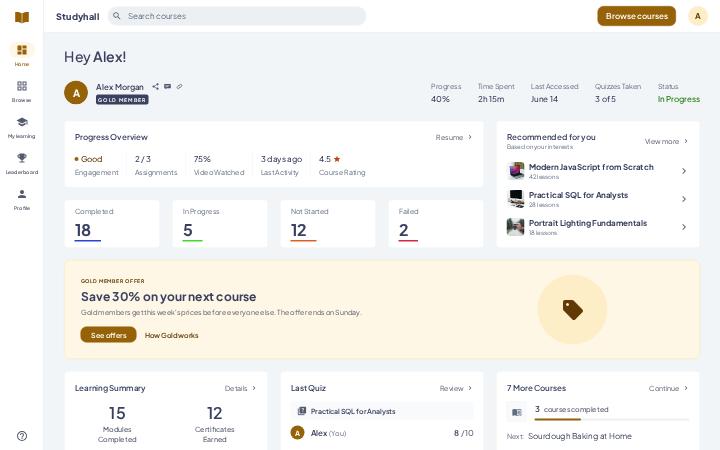Click the Alex Morgan name text
Screen dimensions: 720x450
[119, 87]
